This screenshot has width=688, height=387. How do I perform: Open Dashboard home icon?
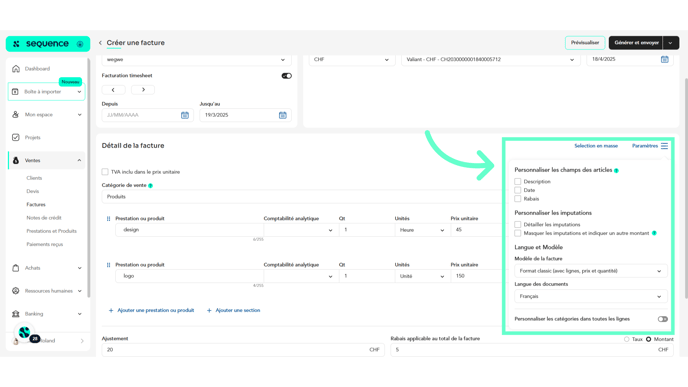pyautogui.click(x=16, y=69)
